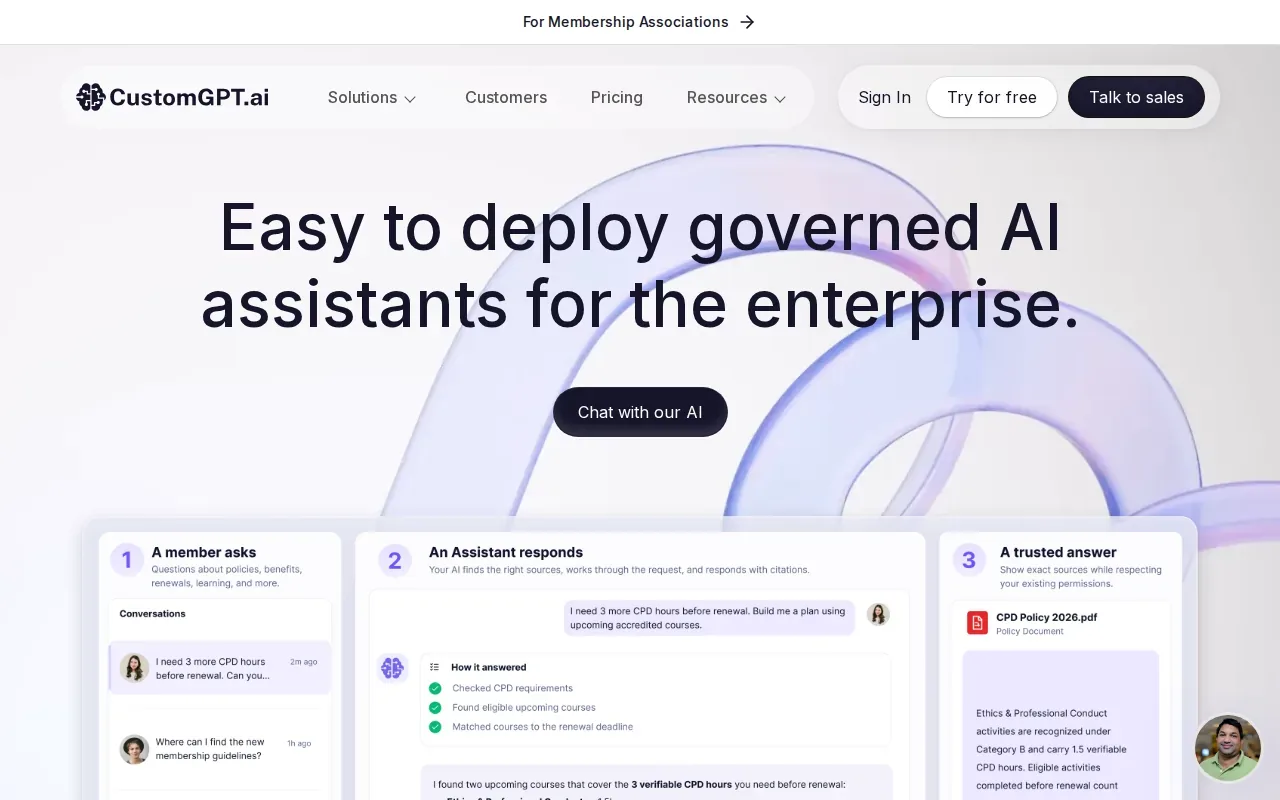Click the 'Found eligible upcoming courses' step text

point(524,707)
